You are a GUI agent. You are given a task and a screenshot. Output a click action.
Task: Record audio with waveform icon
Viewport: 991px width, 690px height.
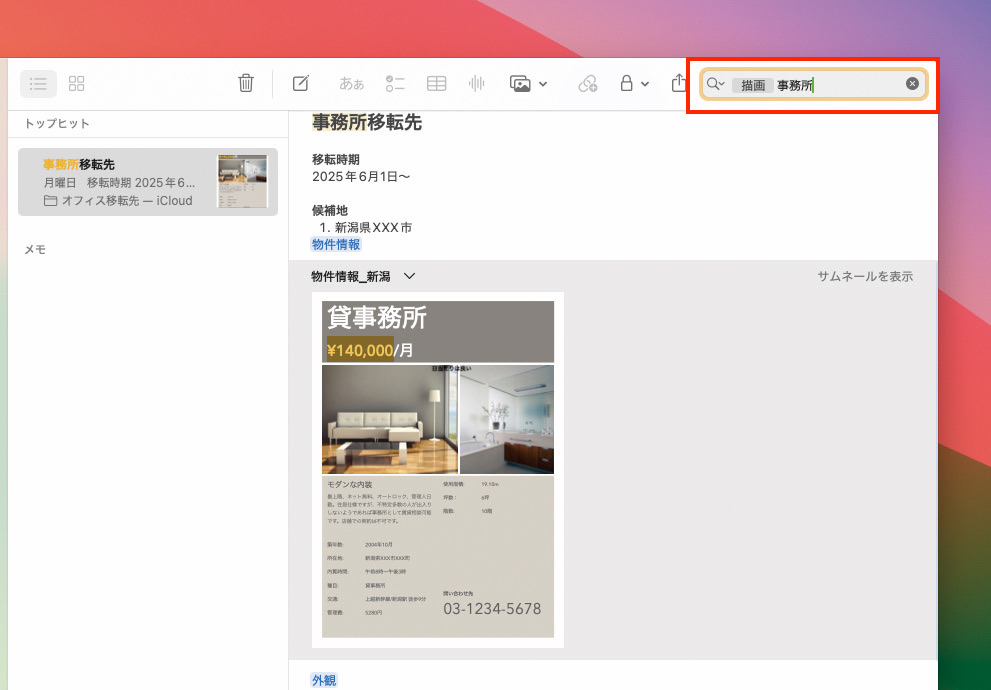tap(477, 83)
